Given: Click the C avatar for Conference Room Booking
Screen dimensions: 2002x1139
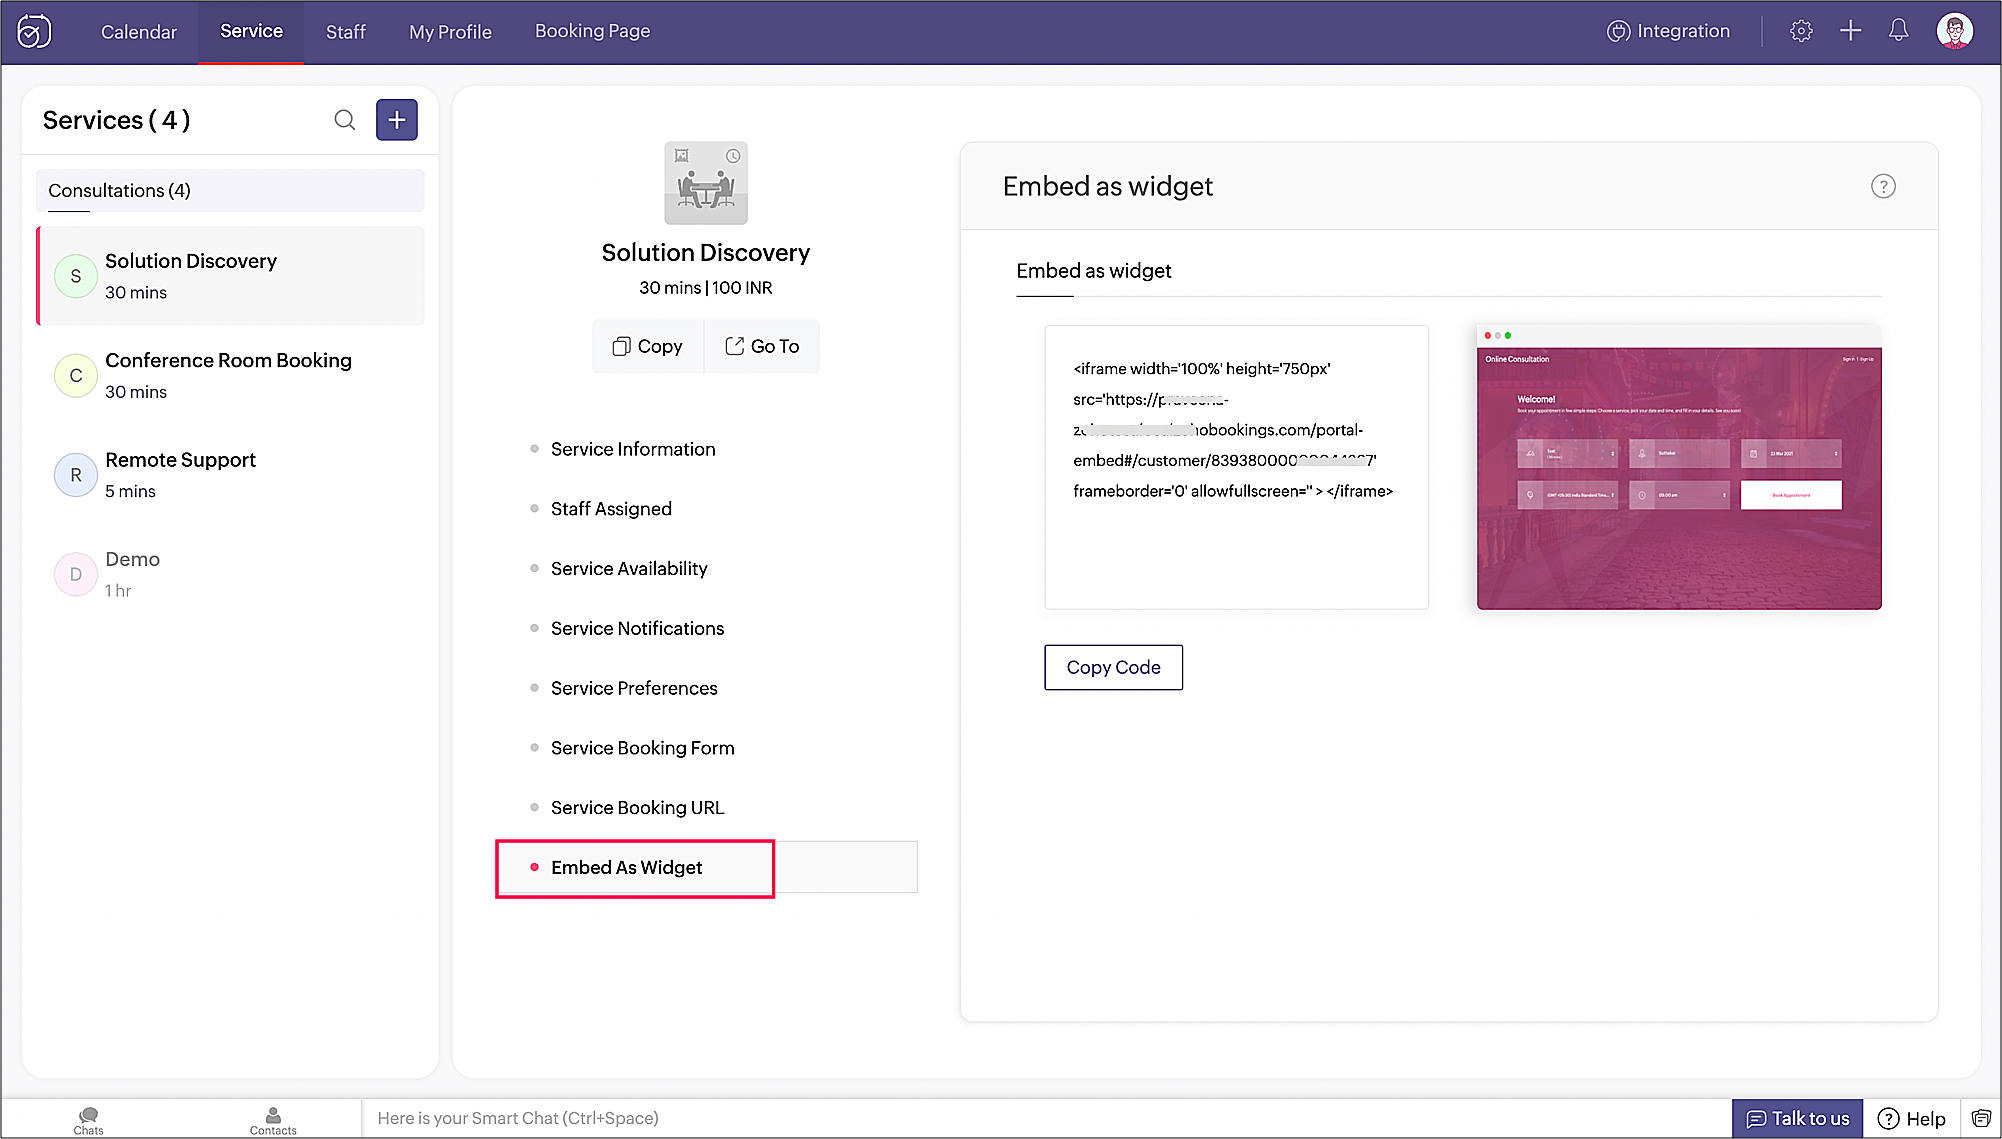Looking at the screenshot, I should pos(76,375).
